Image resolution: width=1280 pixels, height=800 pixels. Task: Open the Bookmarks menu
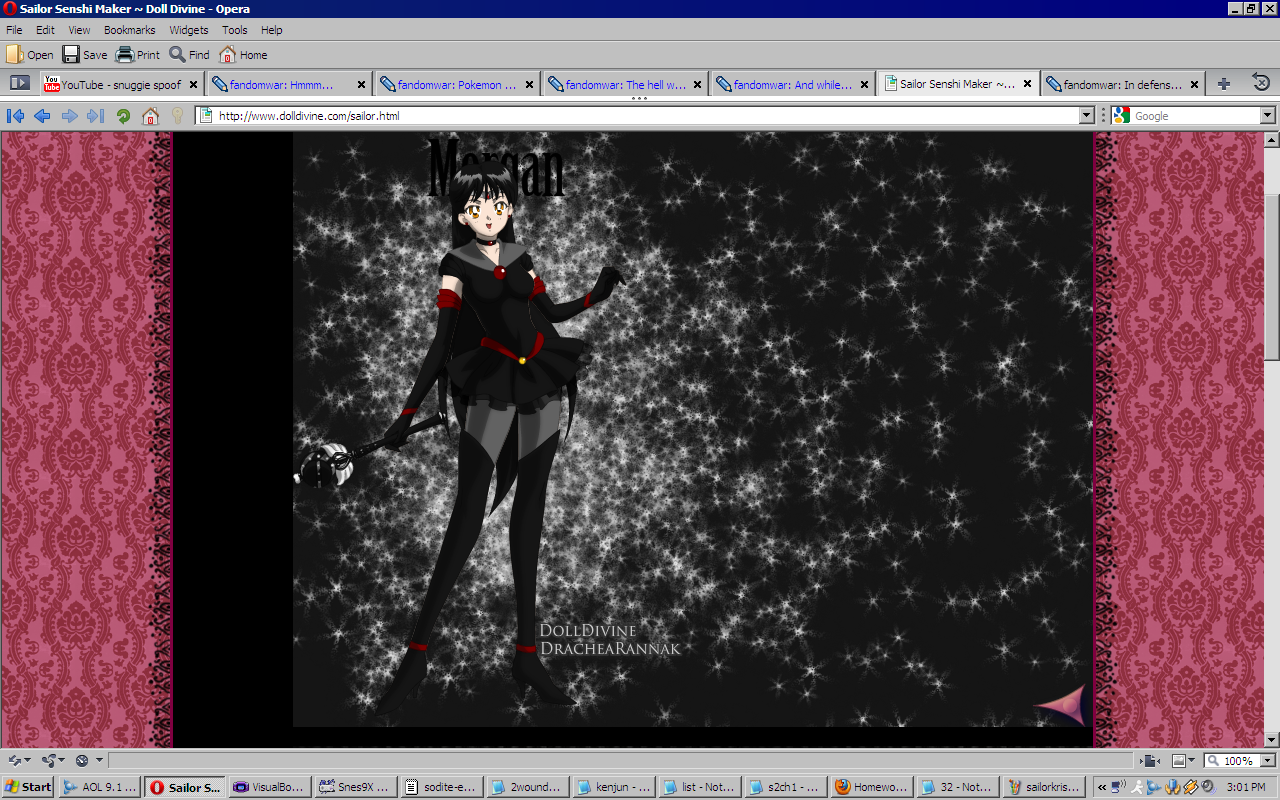point(129,30)
